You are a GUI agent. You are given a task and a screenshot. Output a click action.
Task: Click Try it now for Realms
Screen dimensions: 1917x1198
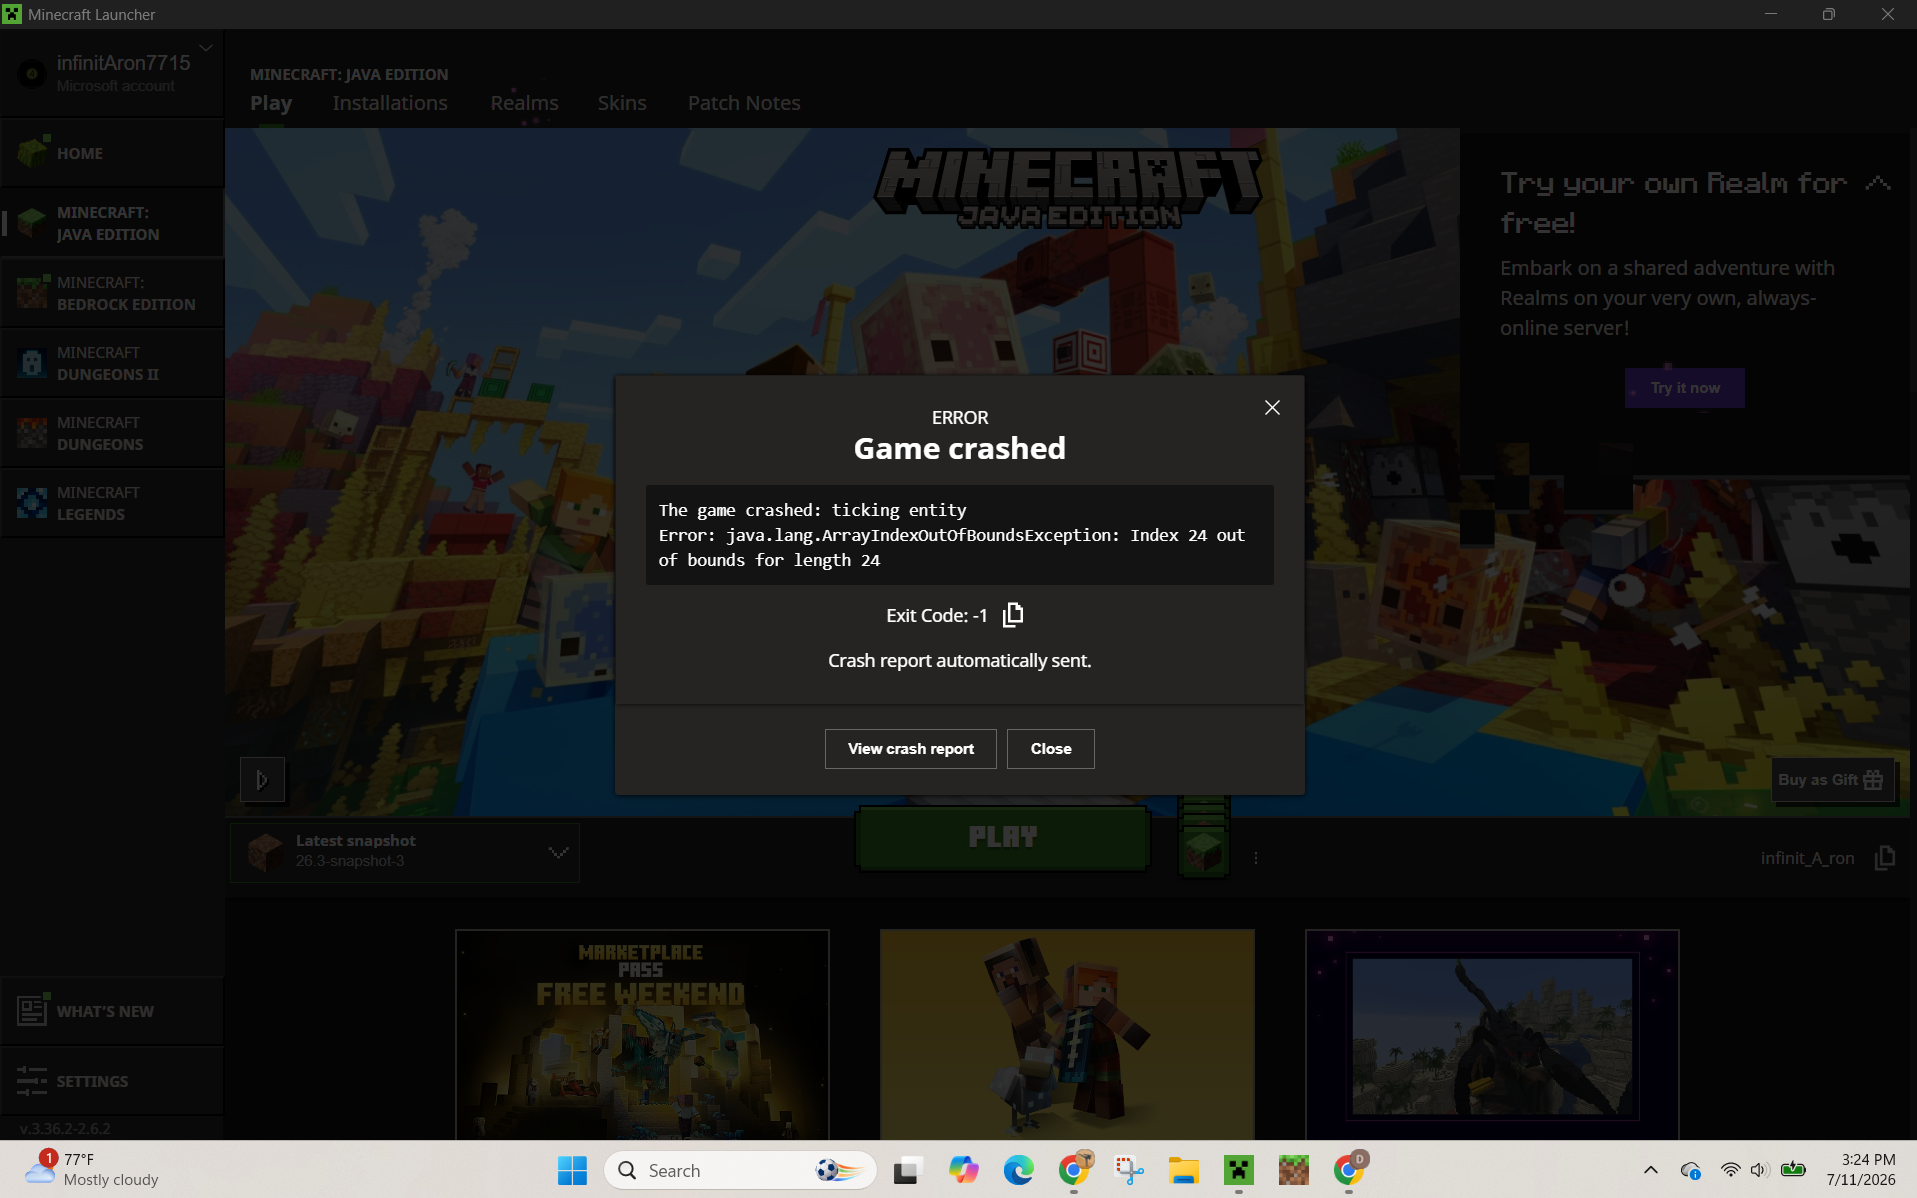tap(1685, 388)
